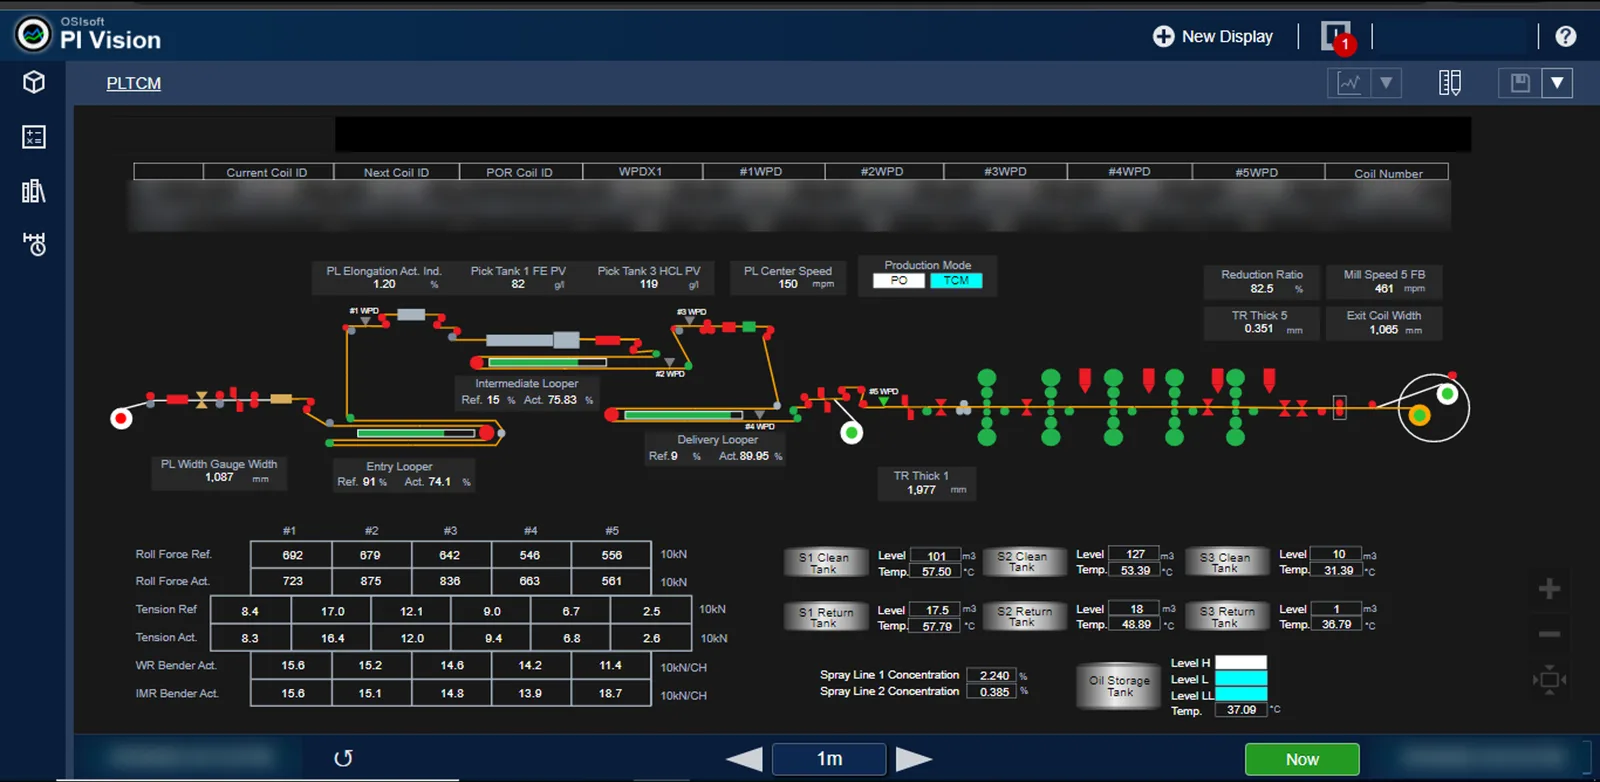
Task: Click the Current Coil ID column header
Action: [x=267, y=172]
